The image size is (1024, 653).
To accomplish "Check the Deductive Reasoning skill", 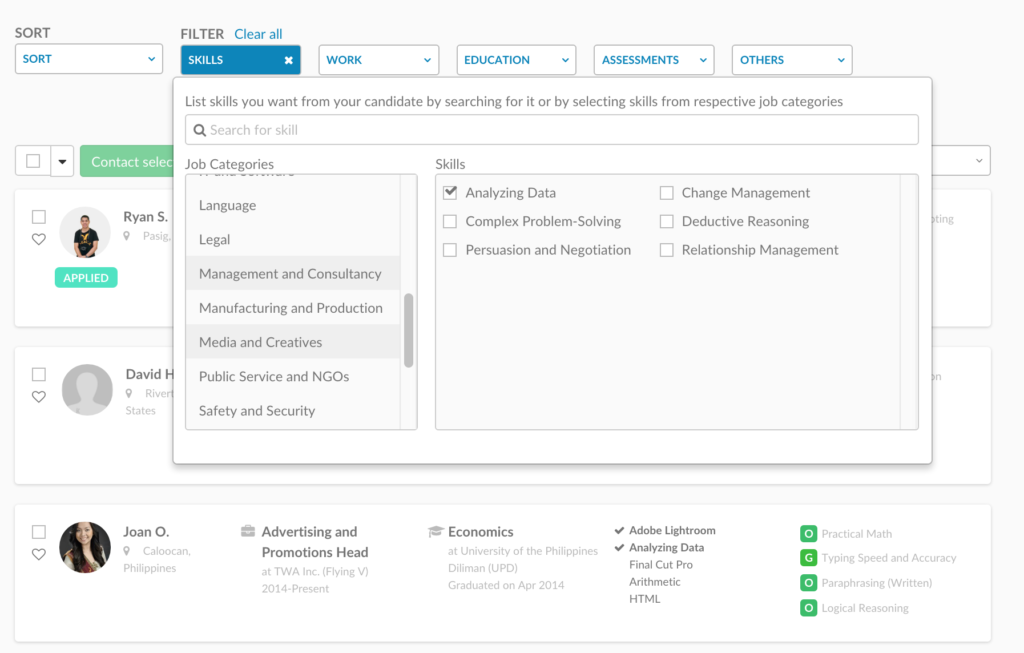I will coord(666,221).
